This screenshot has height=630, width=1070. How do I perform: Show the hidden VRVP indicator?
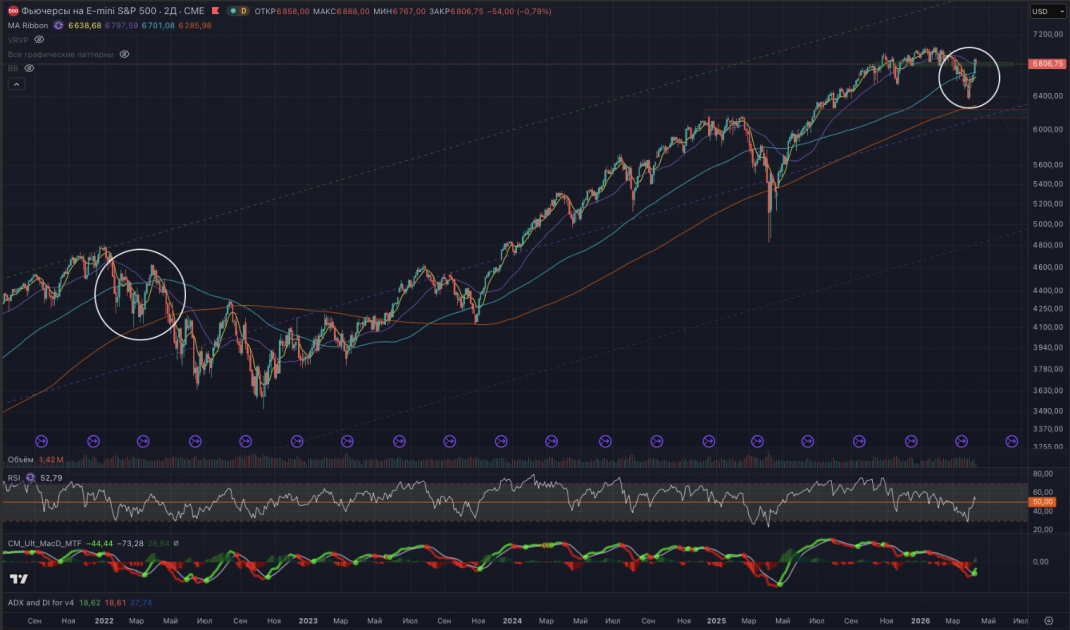point(39,40)
